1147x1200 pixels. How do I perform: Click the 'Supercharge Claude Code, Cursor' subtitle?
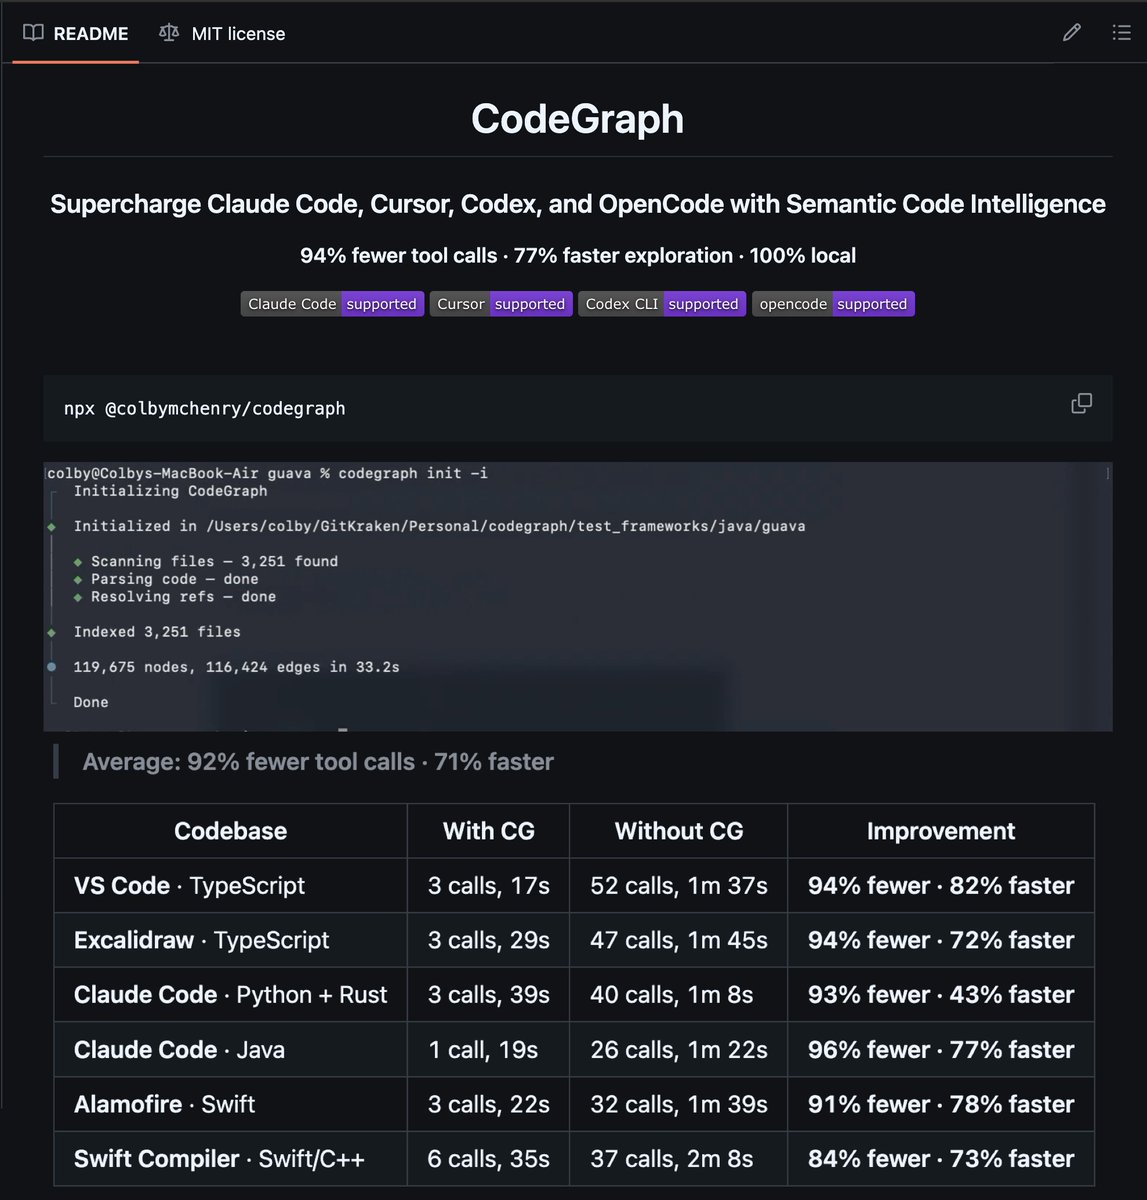[x=578, y=204]
